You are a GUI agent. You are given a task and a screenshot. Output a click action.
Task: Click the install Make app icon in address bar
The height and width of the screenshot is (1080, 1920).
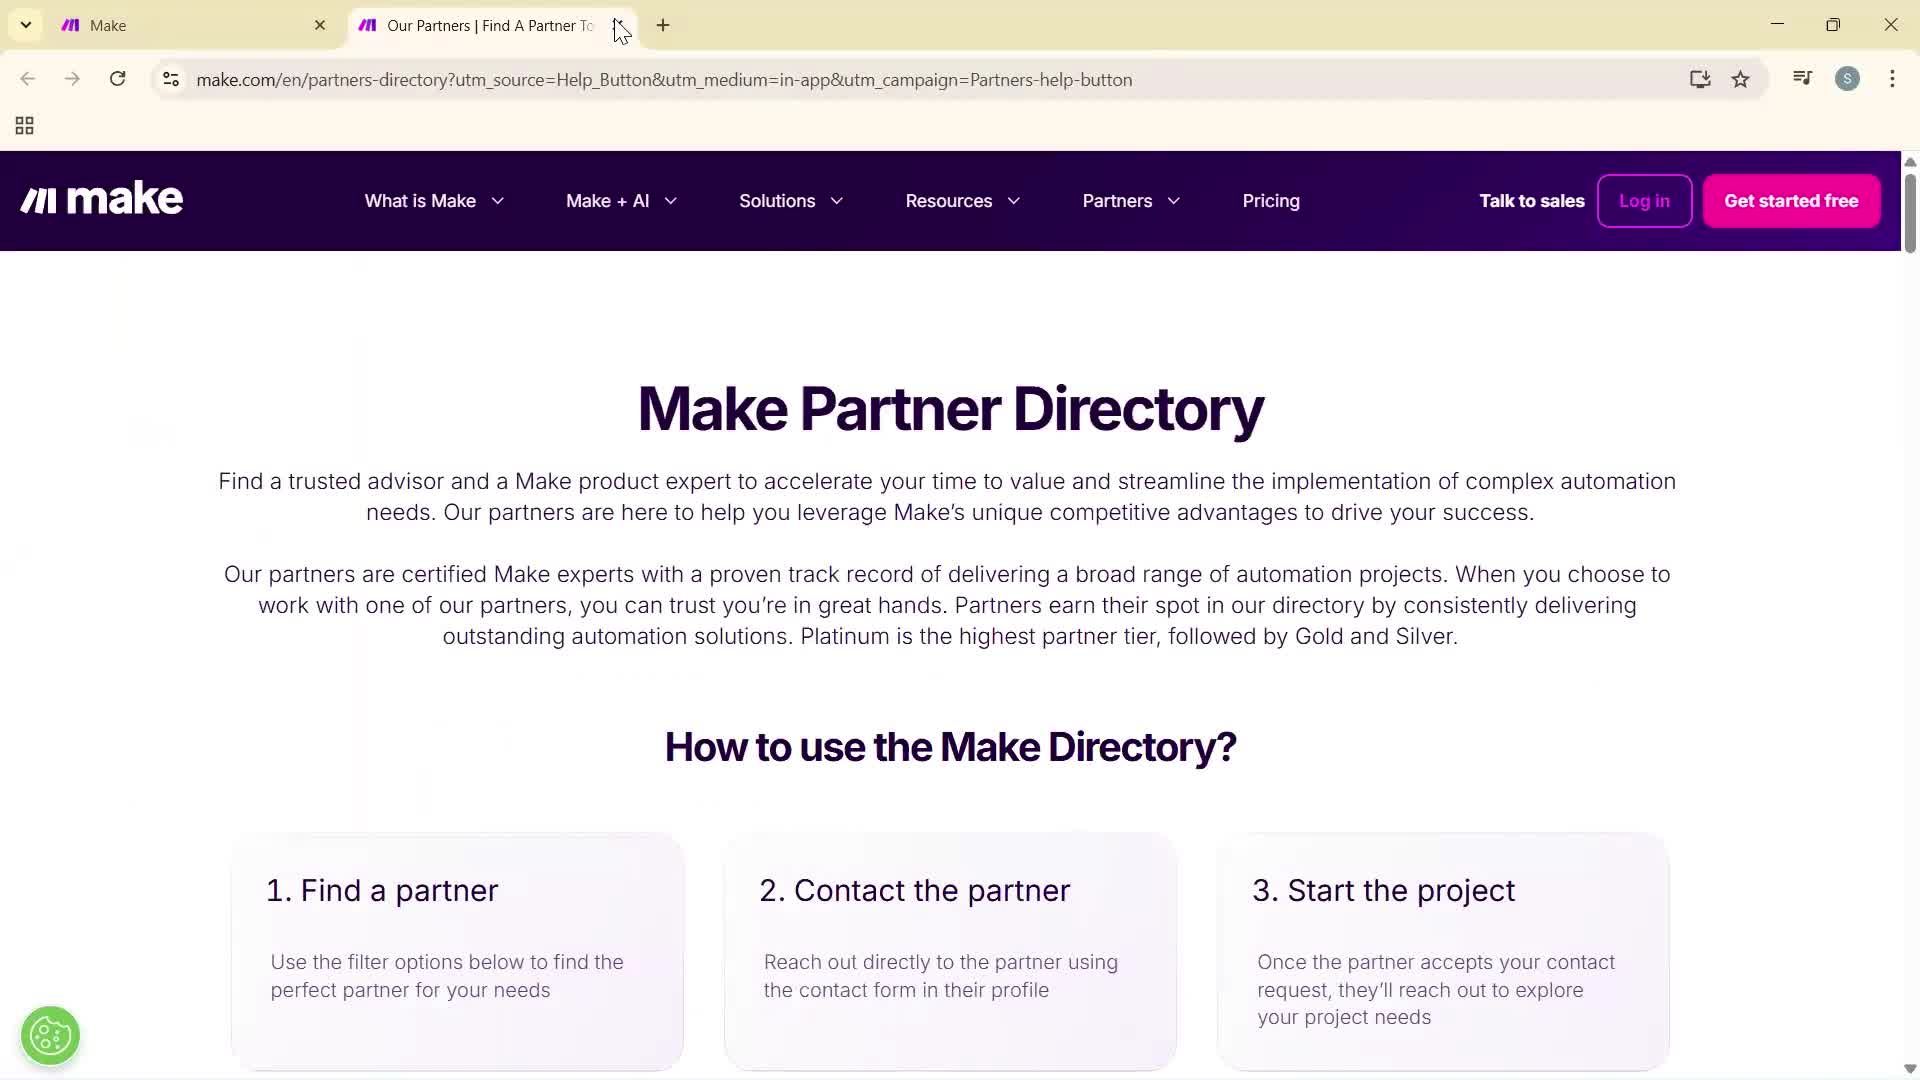(x=1700, y=79)
